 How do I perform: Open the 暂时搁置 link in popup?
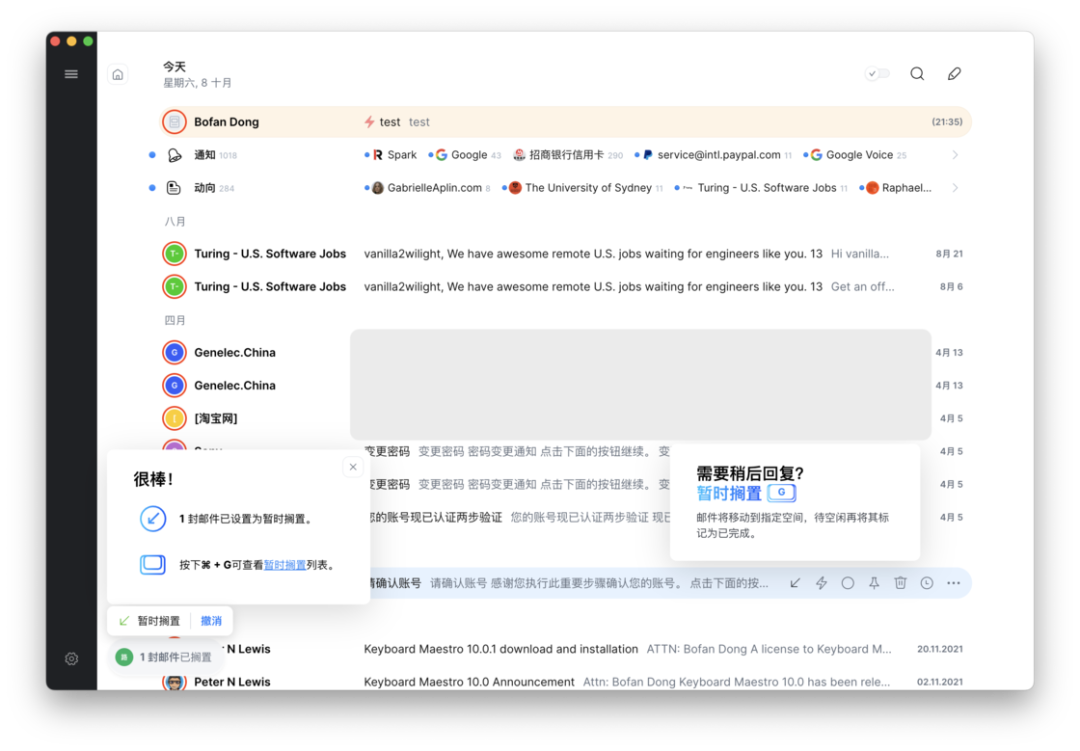click(x=284, y=565)
